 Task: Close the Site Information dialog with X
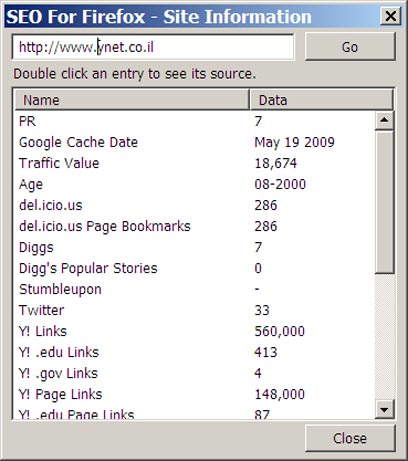390,16
